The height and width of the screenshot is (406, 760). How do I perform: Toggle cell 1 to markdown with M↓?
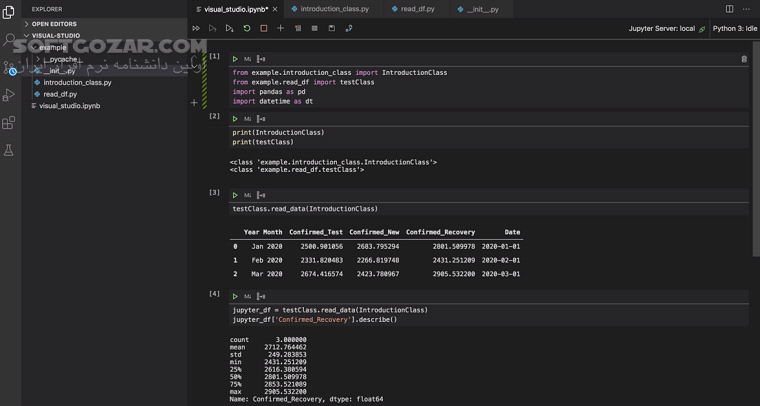[248, 59]
